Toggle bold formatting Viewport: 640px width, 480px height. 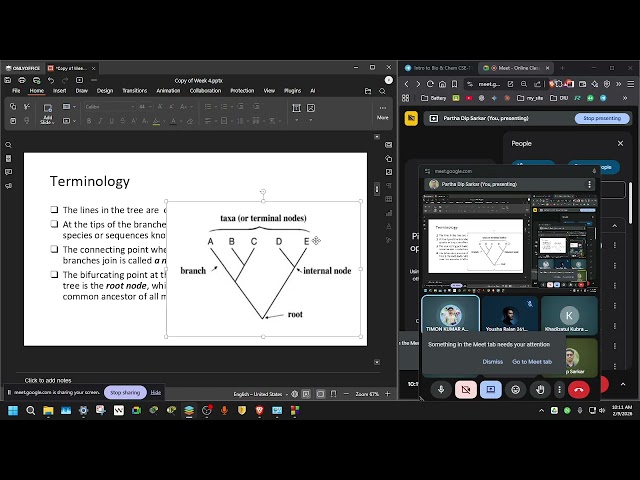[89, 121]
